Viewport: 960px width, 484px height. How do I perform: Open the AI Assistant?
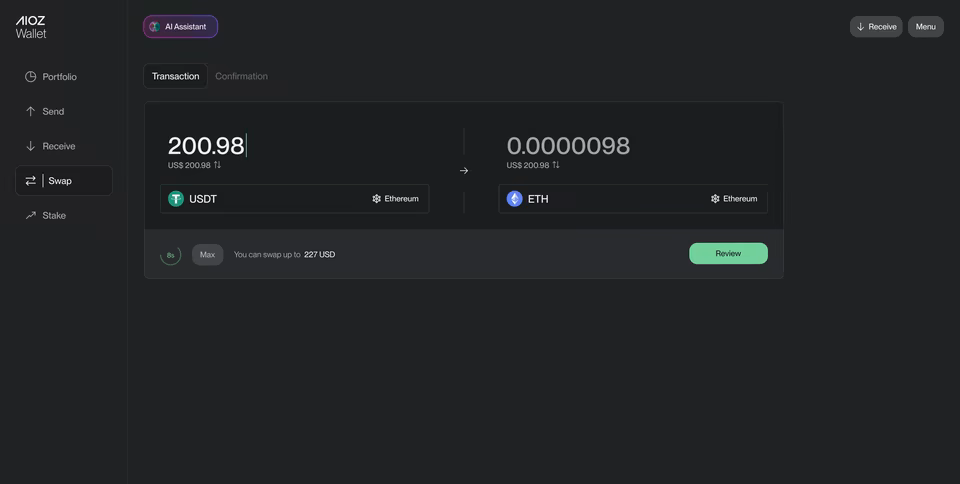tap(181, 27)
